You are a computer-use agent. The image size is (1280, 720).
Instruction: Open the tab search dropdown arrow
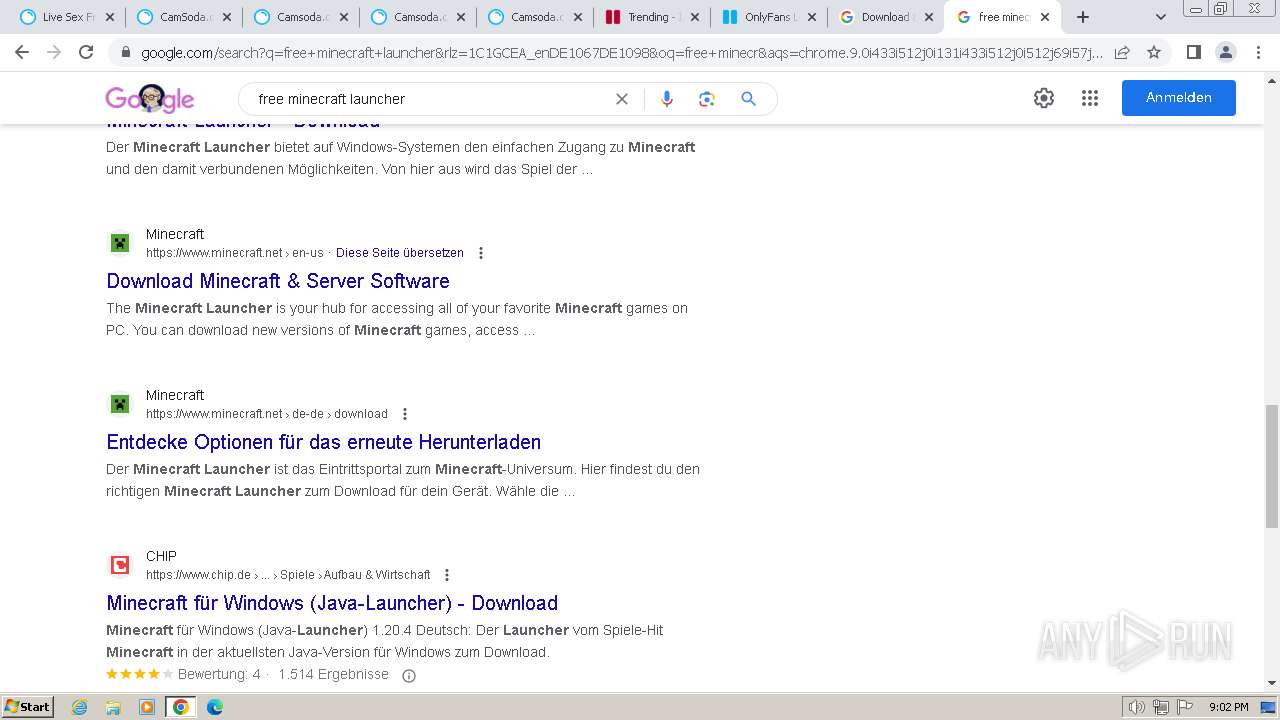pyautogui.click(x=1161, y=17)
